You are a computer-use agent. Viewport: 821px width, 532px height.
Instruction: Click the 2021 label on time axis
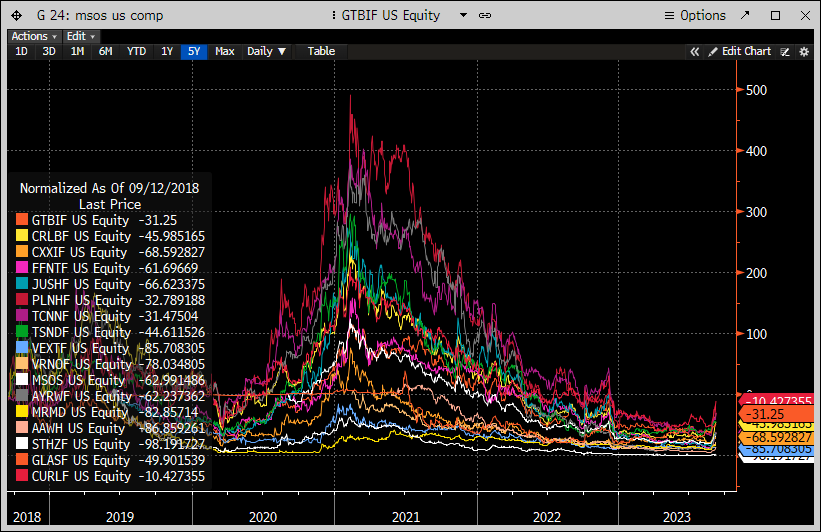pos(406,517)
